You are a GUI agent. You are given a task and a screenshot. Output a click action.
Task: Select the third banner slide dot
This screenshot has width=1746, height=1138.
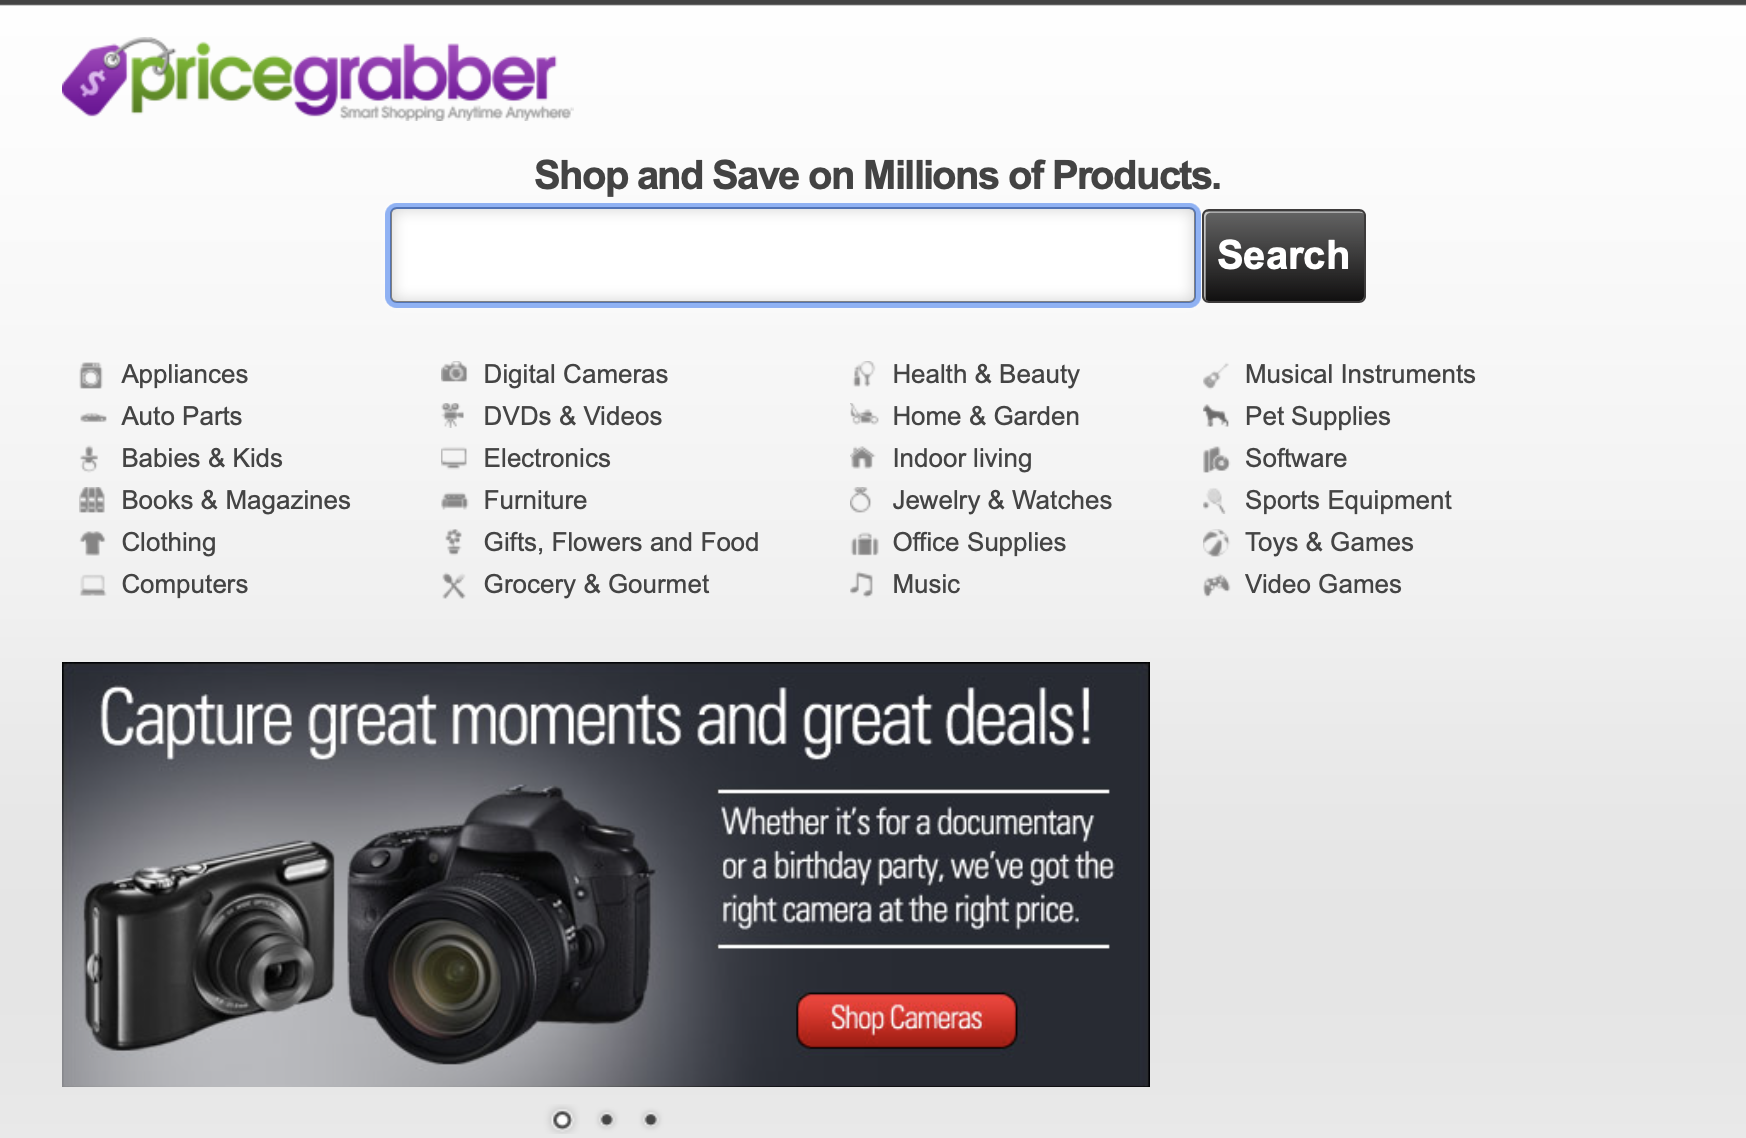coord(651,1119)
